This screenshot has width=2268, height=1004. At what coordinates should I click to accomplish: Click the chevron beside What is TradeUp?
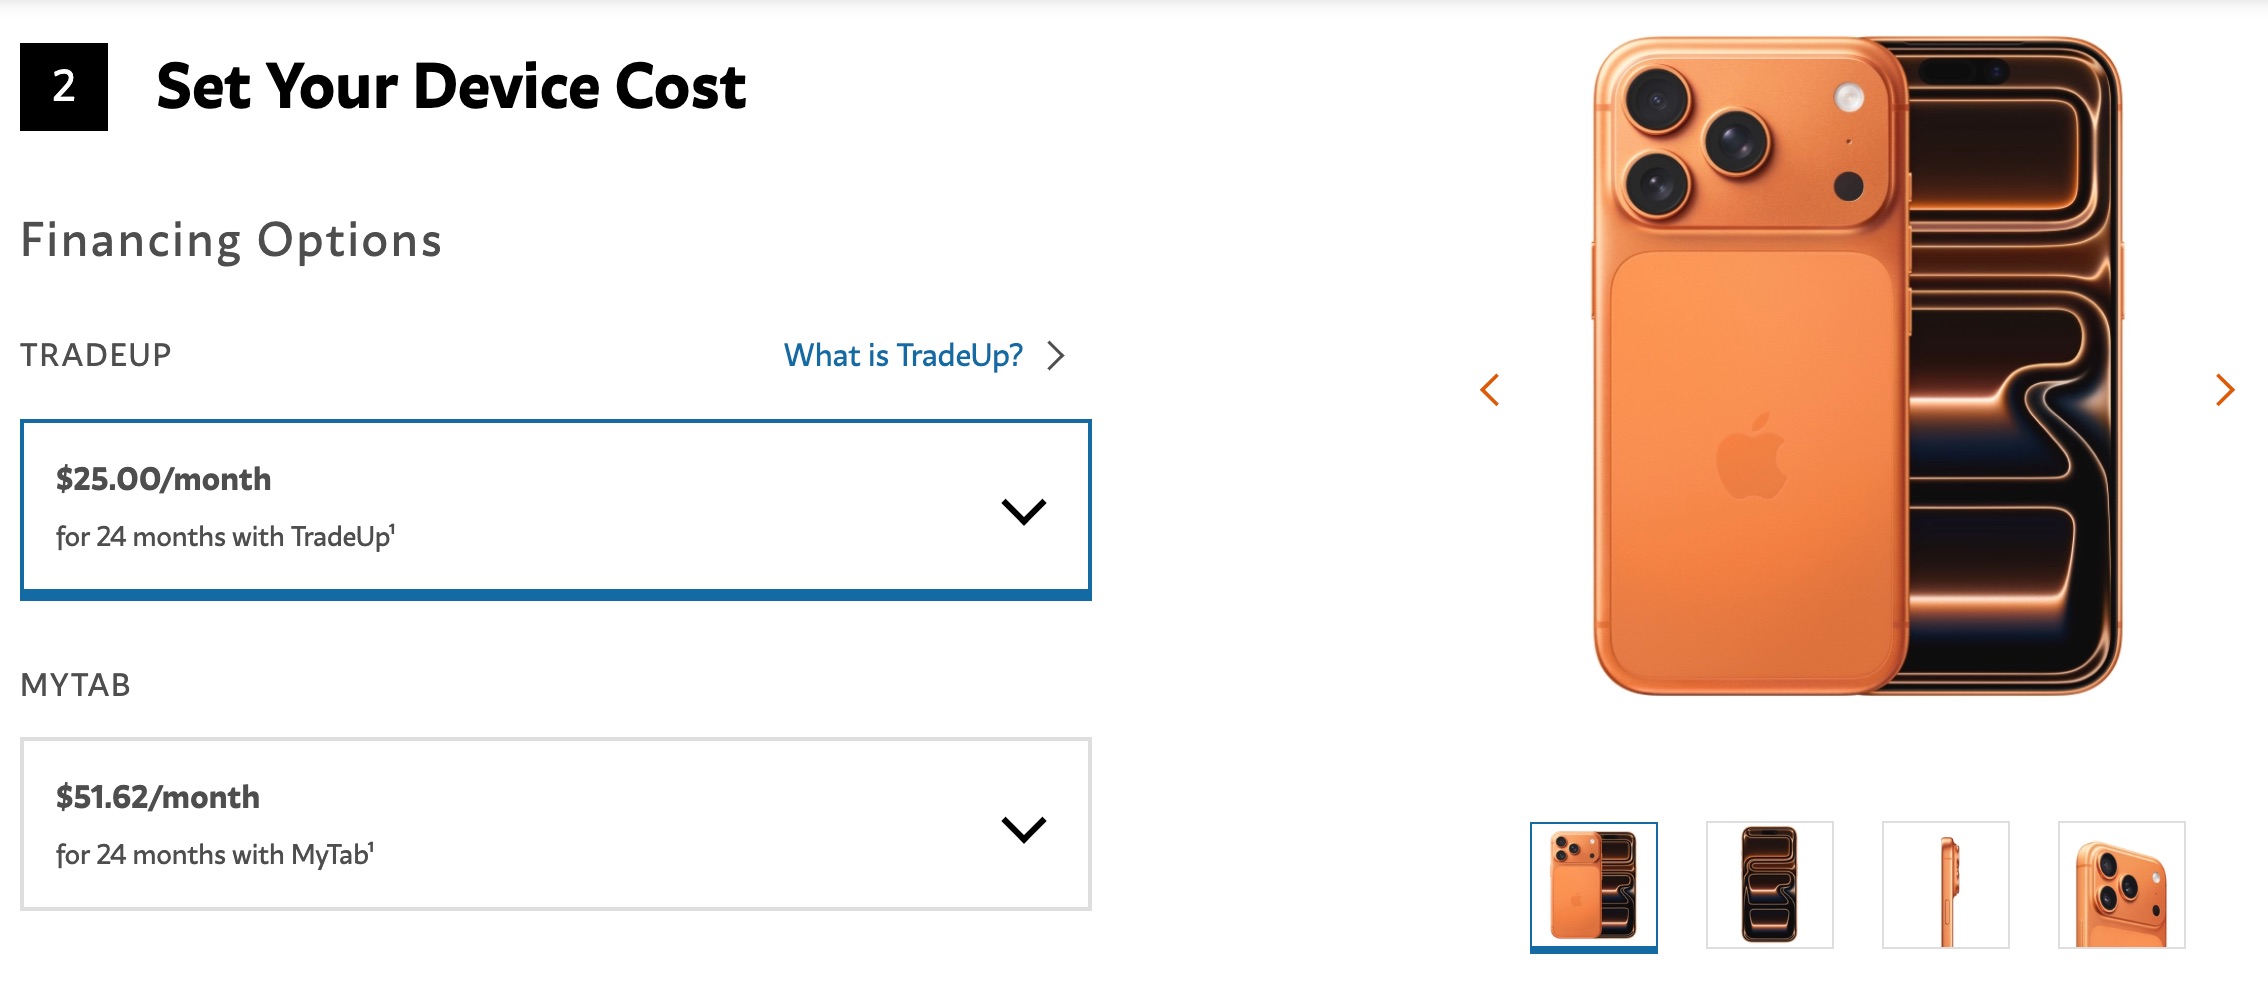1057,354
